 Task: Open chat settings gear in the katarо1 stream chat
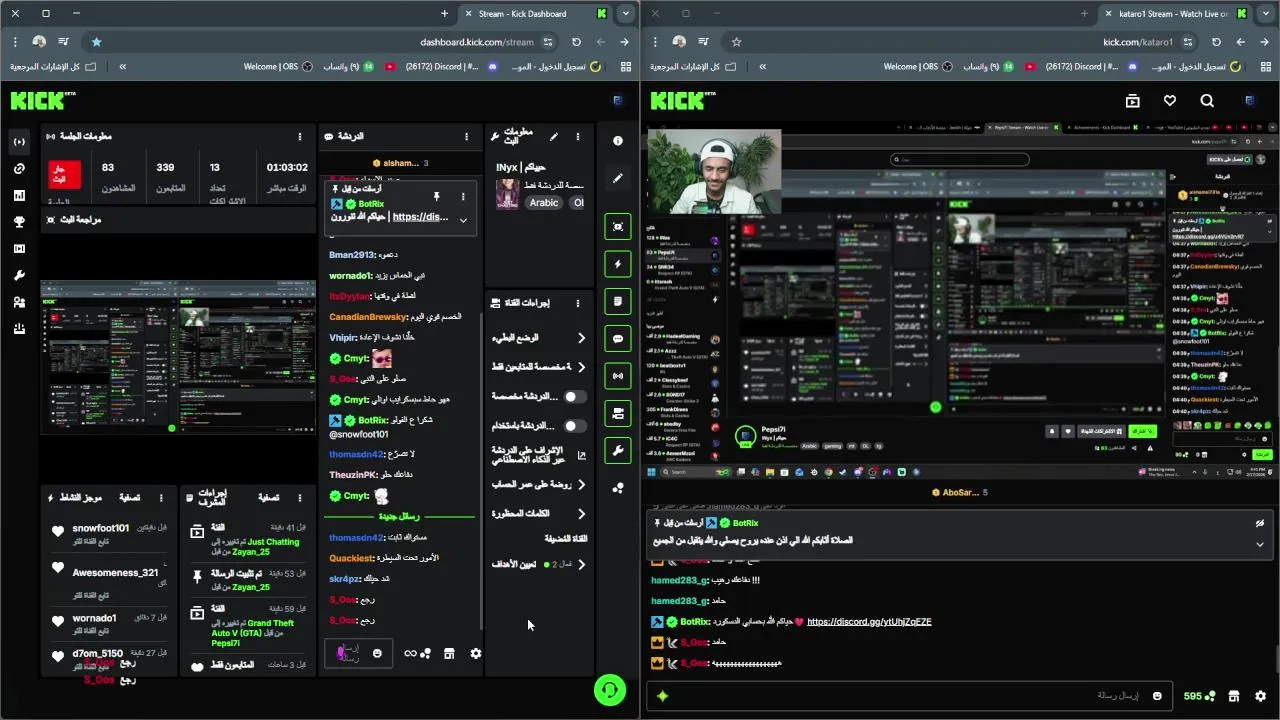[x=1260, y=696]
